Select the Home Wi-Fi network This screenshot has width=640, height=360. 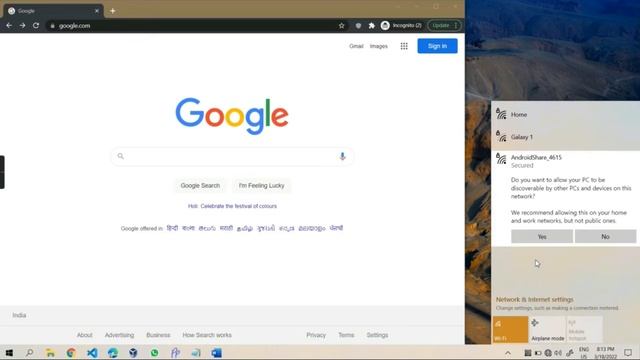pos(565,115)
